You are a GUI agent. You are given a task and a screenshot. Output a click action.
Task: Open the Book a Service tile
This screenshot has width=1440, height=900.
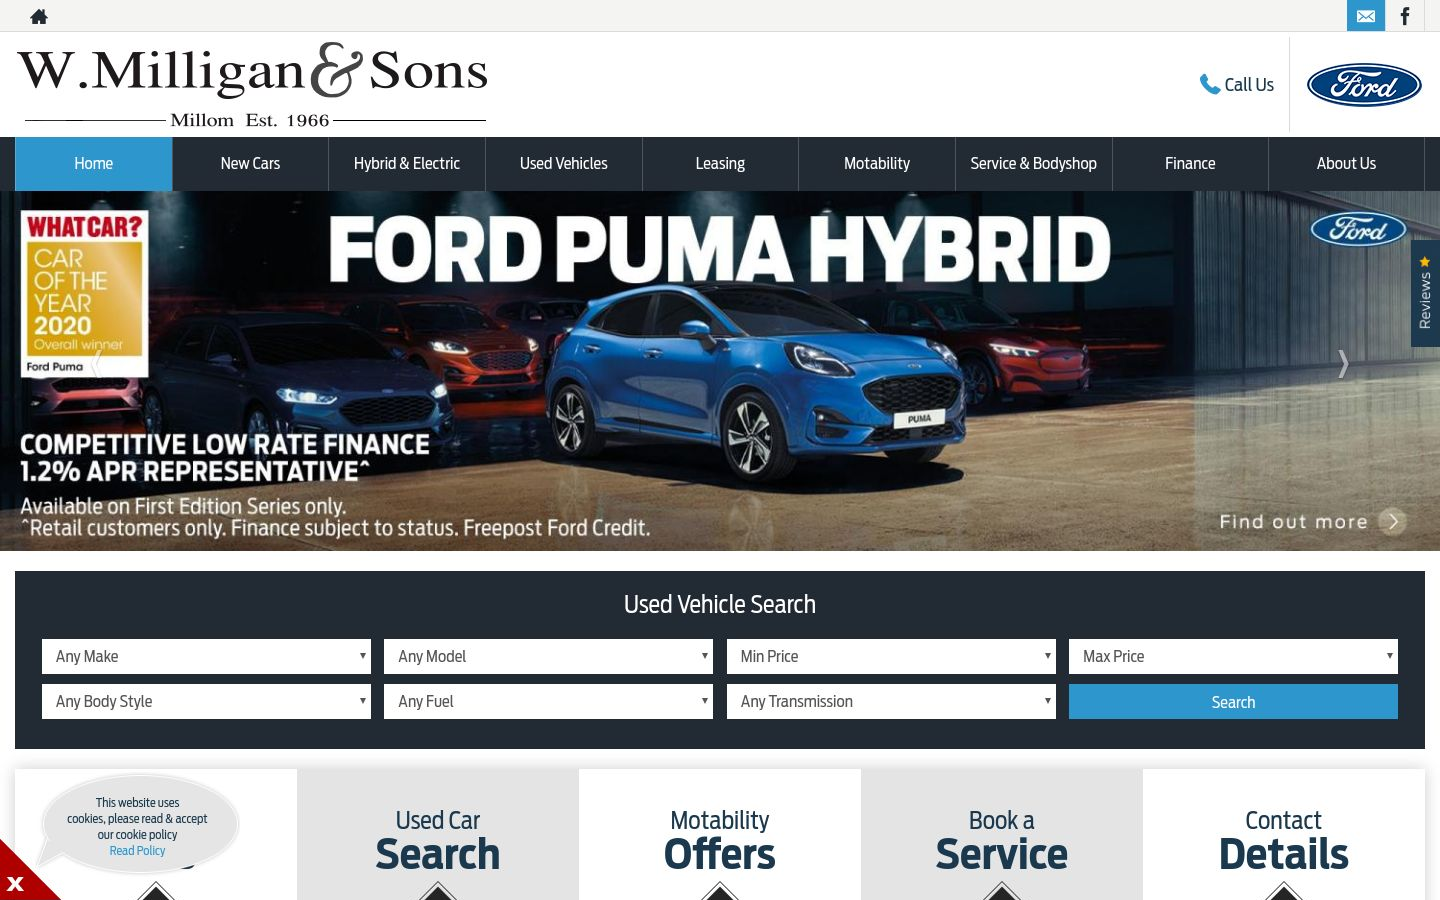[1002, 835]
